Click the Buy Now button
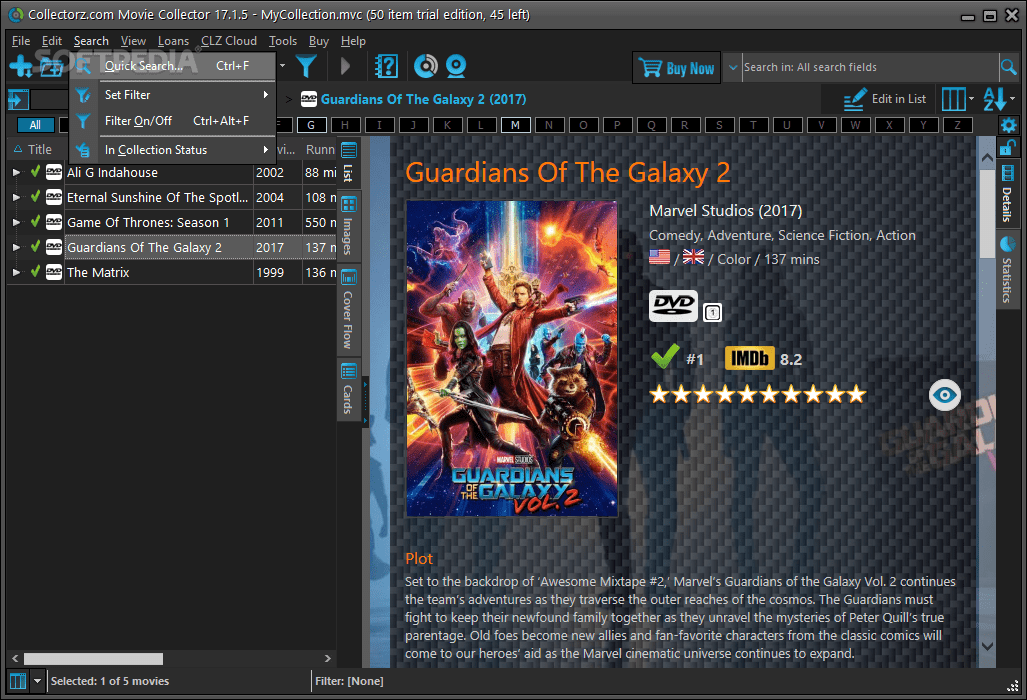Image resolution: width=1027 pixels, height=700 pixels. coord(677,67)
